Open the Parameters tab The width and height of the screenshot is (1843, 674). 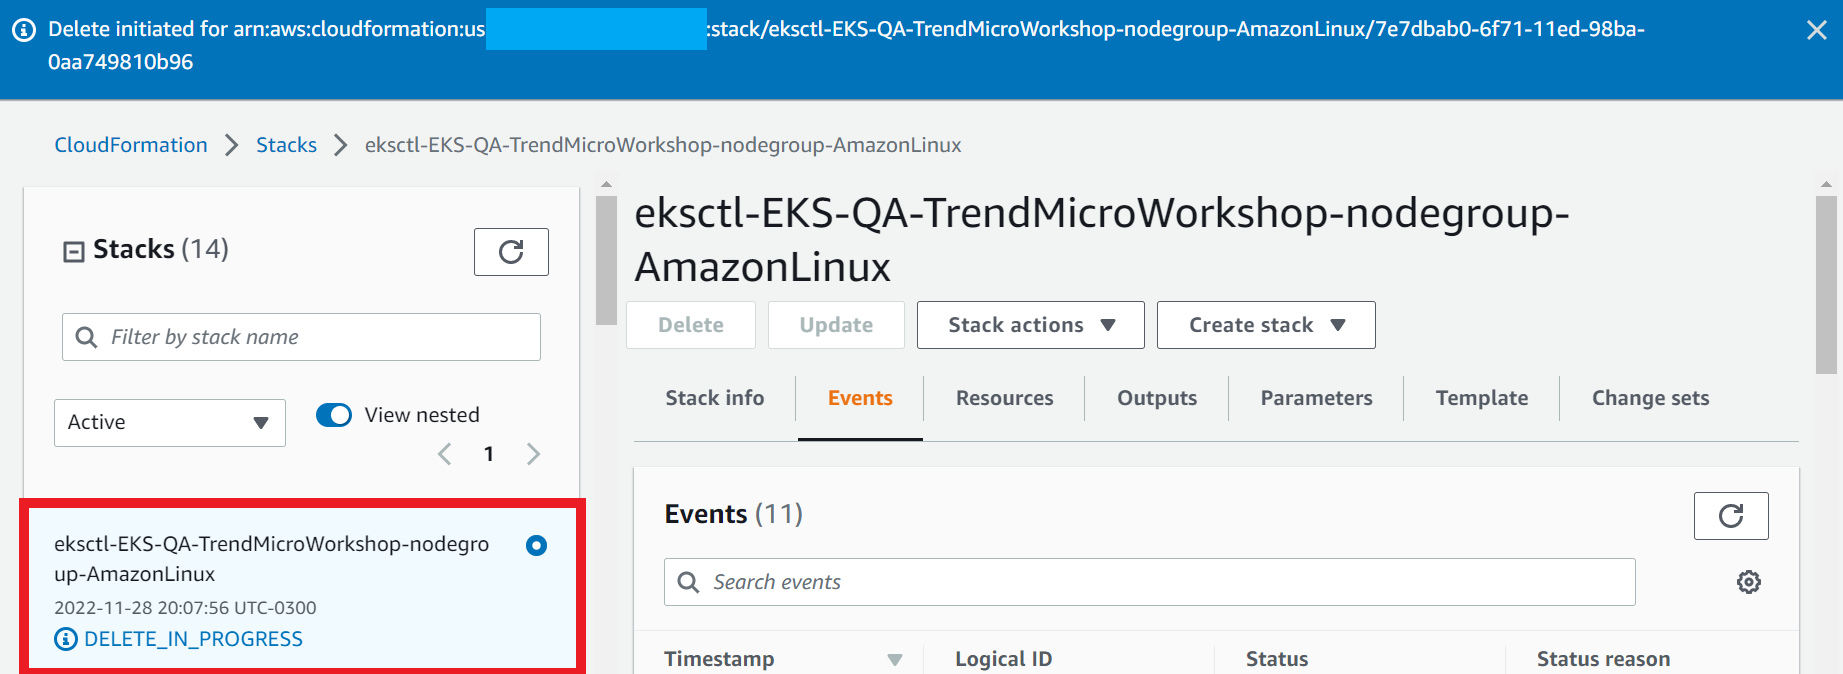[x=1317, y=398]
